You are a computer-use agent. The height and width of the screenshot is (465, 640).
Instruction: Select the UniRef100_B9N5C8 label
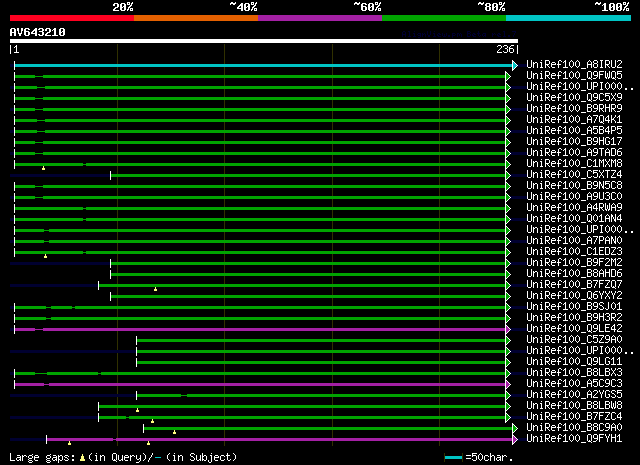[x=574, y=185]
